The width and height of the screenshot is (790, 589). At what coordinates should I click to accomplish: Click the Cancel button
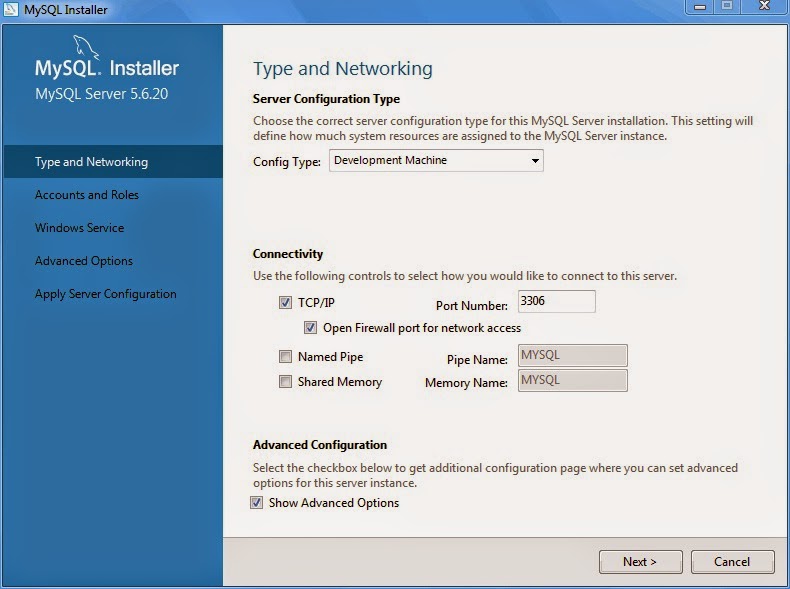click(x=732, y=562)
